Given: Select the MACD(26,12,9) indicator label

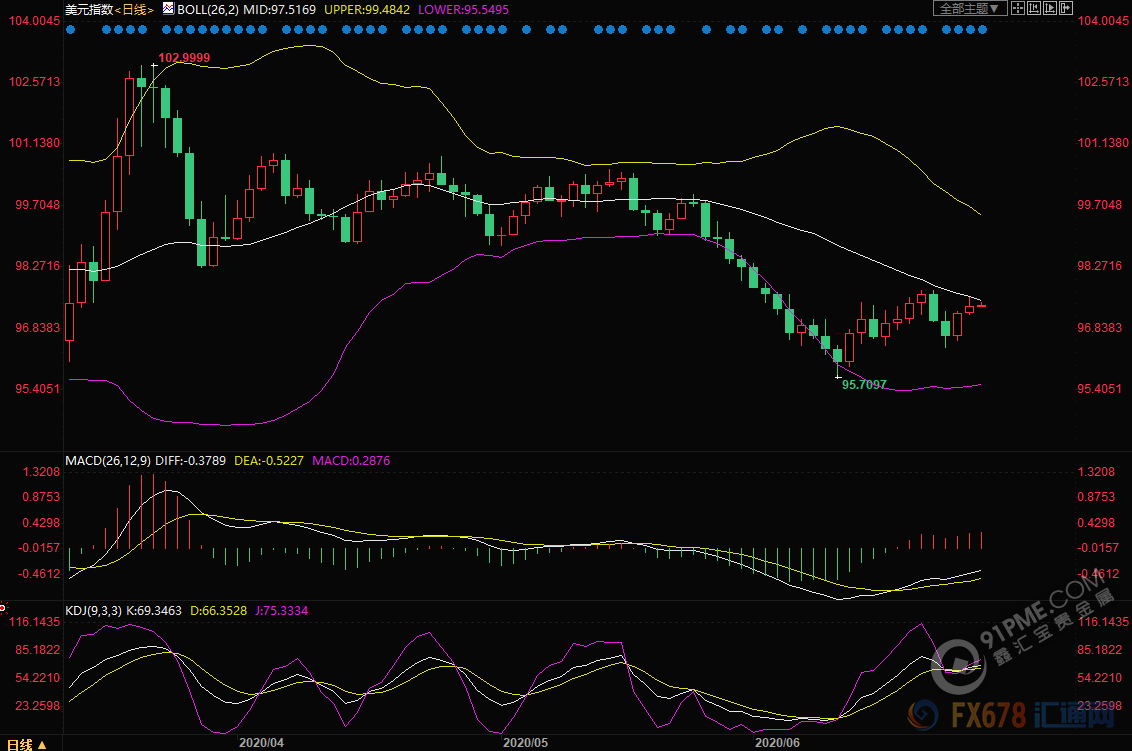Looking at the screenshot, I should click(x=108, y=461).
